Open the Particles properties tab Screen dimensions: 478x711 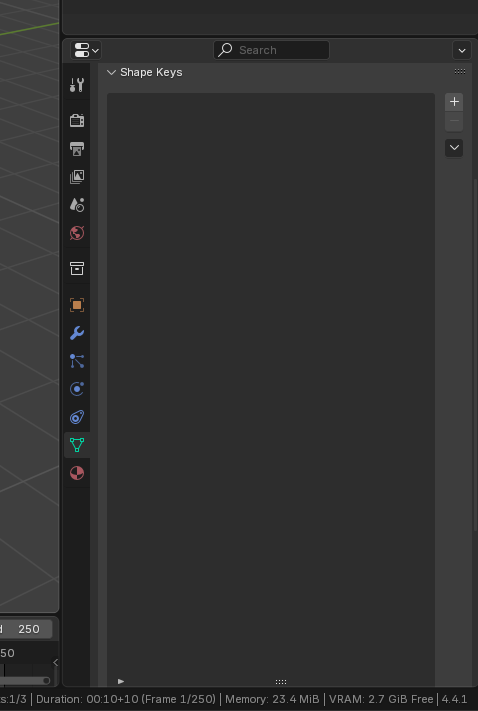point(77,361)
